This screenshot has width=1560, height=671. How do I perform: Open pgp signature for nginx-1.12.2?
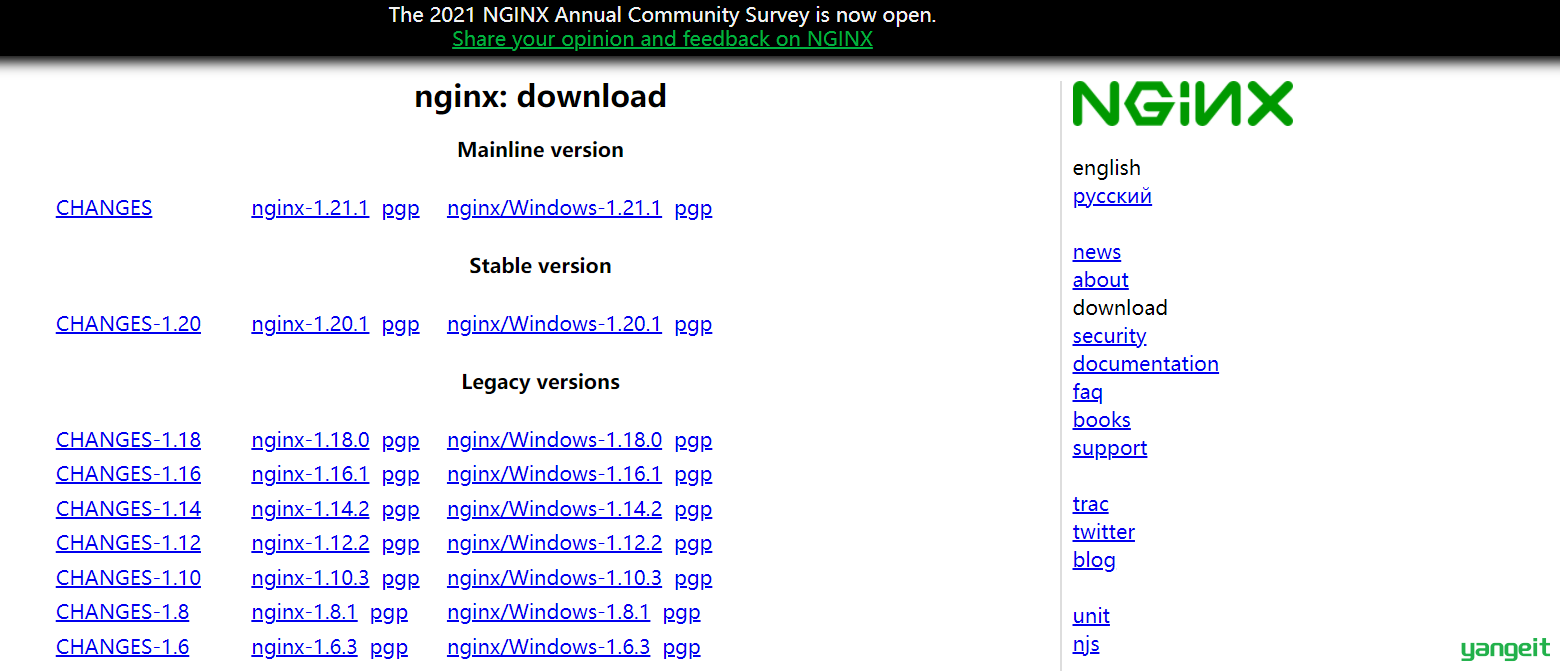401,544
